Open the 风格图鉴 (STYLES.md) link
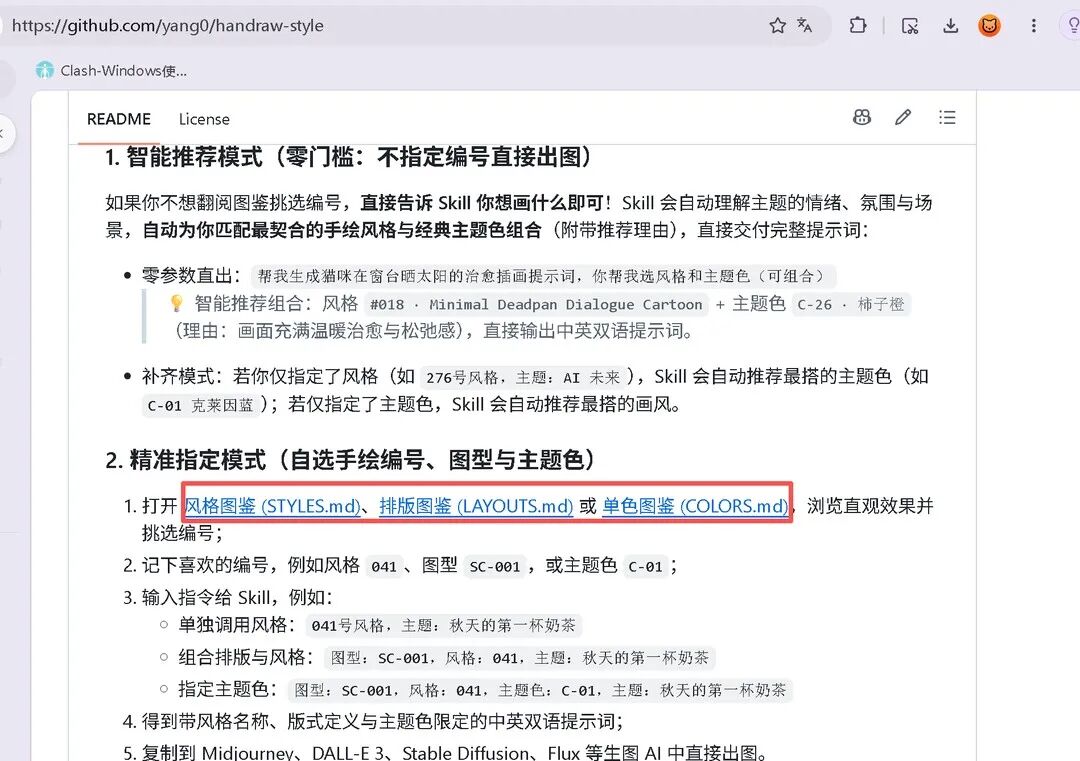This screenshot has height=761, width=1080. click(x=273, y=506)
